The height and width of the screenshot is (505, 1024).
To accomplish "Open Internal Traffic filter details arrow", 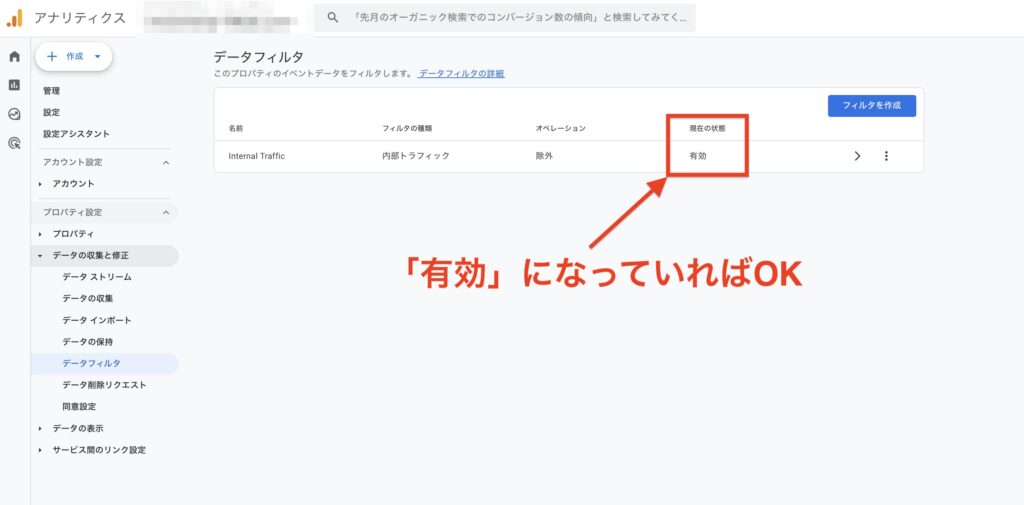I will point(857,156).
